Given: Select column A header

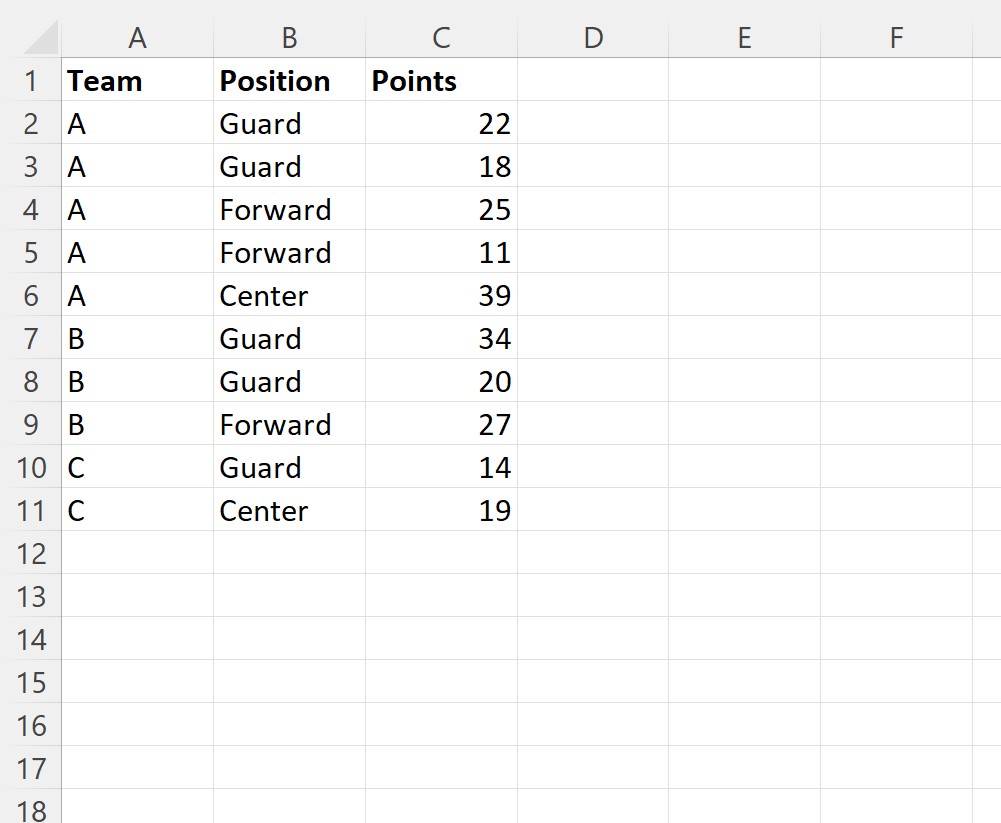Looking at the screenshot, I should (137, 38).
